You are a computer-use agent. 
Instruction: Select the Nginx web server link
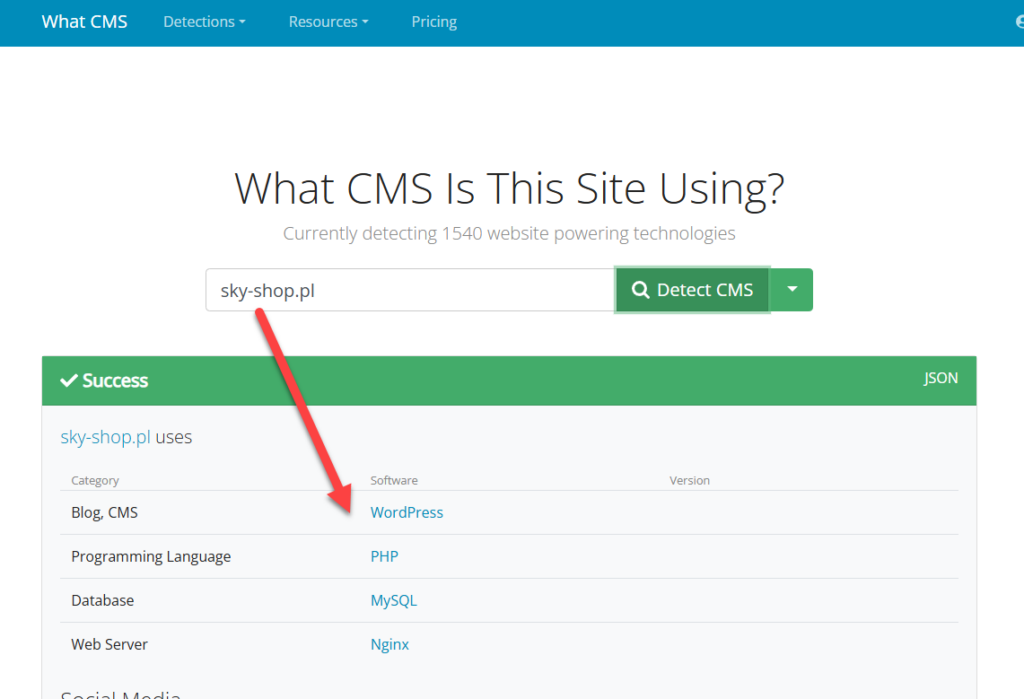tap(389, 644)
